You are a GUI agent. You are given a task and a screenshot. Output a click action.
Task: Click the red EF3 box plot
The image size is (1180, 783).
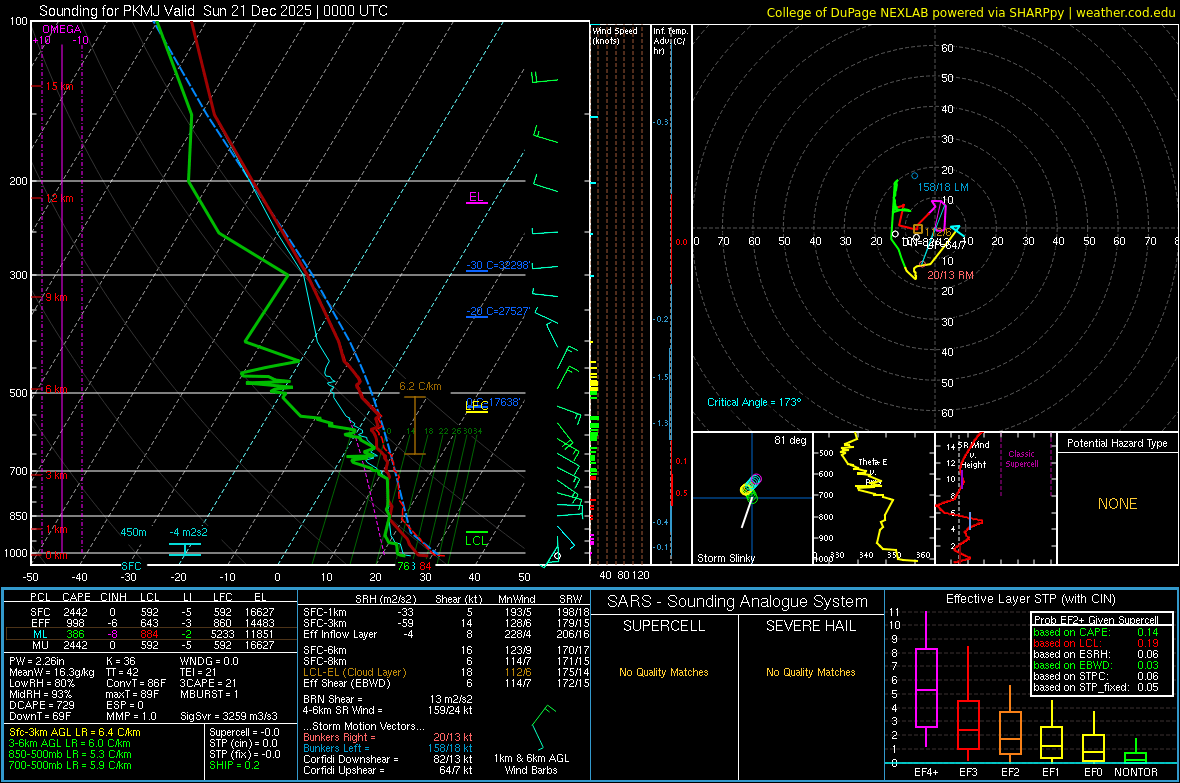pyautogui.click(x=968, y=704)
